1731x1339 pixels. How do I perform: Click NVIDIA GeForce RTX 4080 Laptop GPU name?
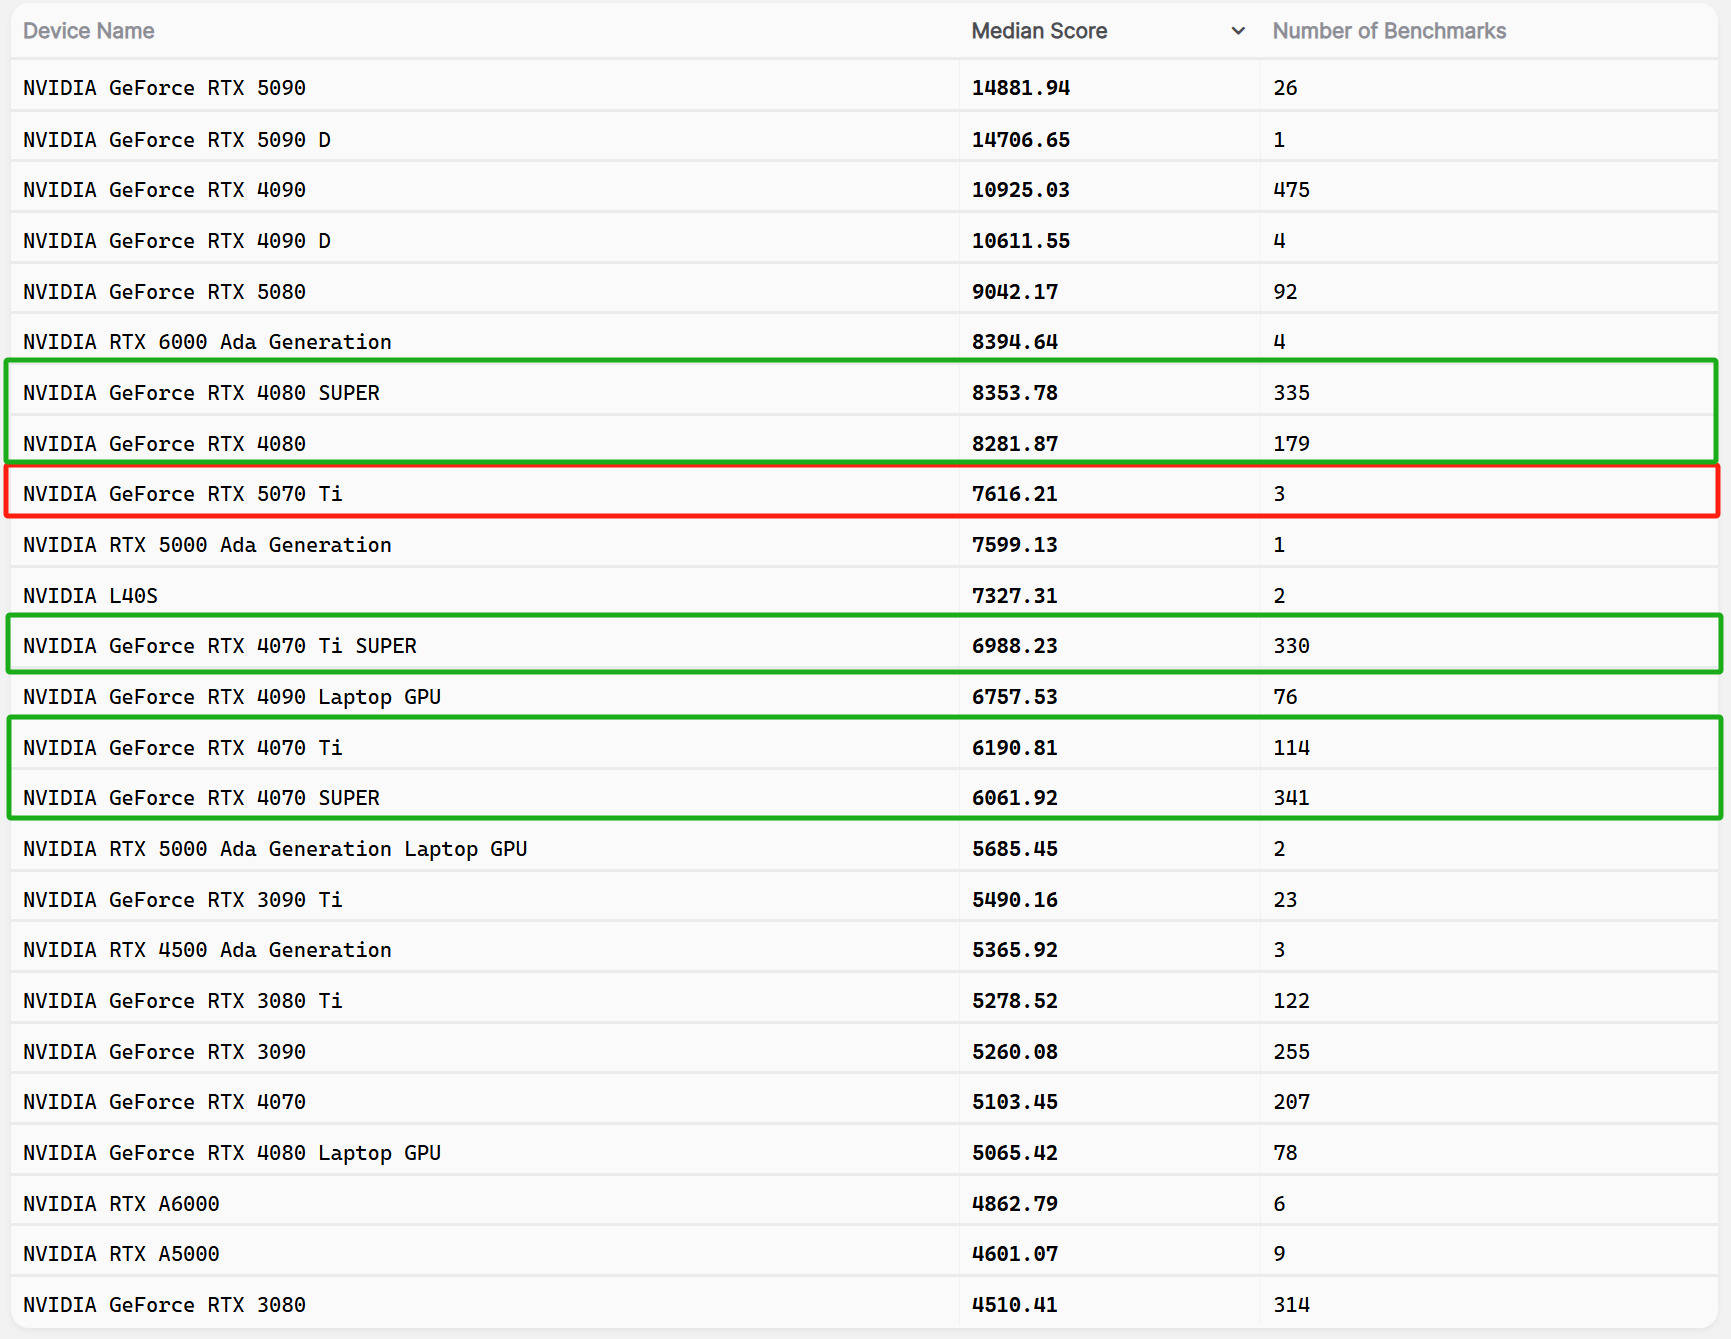coord(232,1153)
